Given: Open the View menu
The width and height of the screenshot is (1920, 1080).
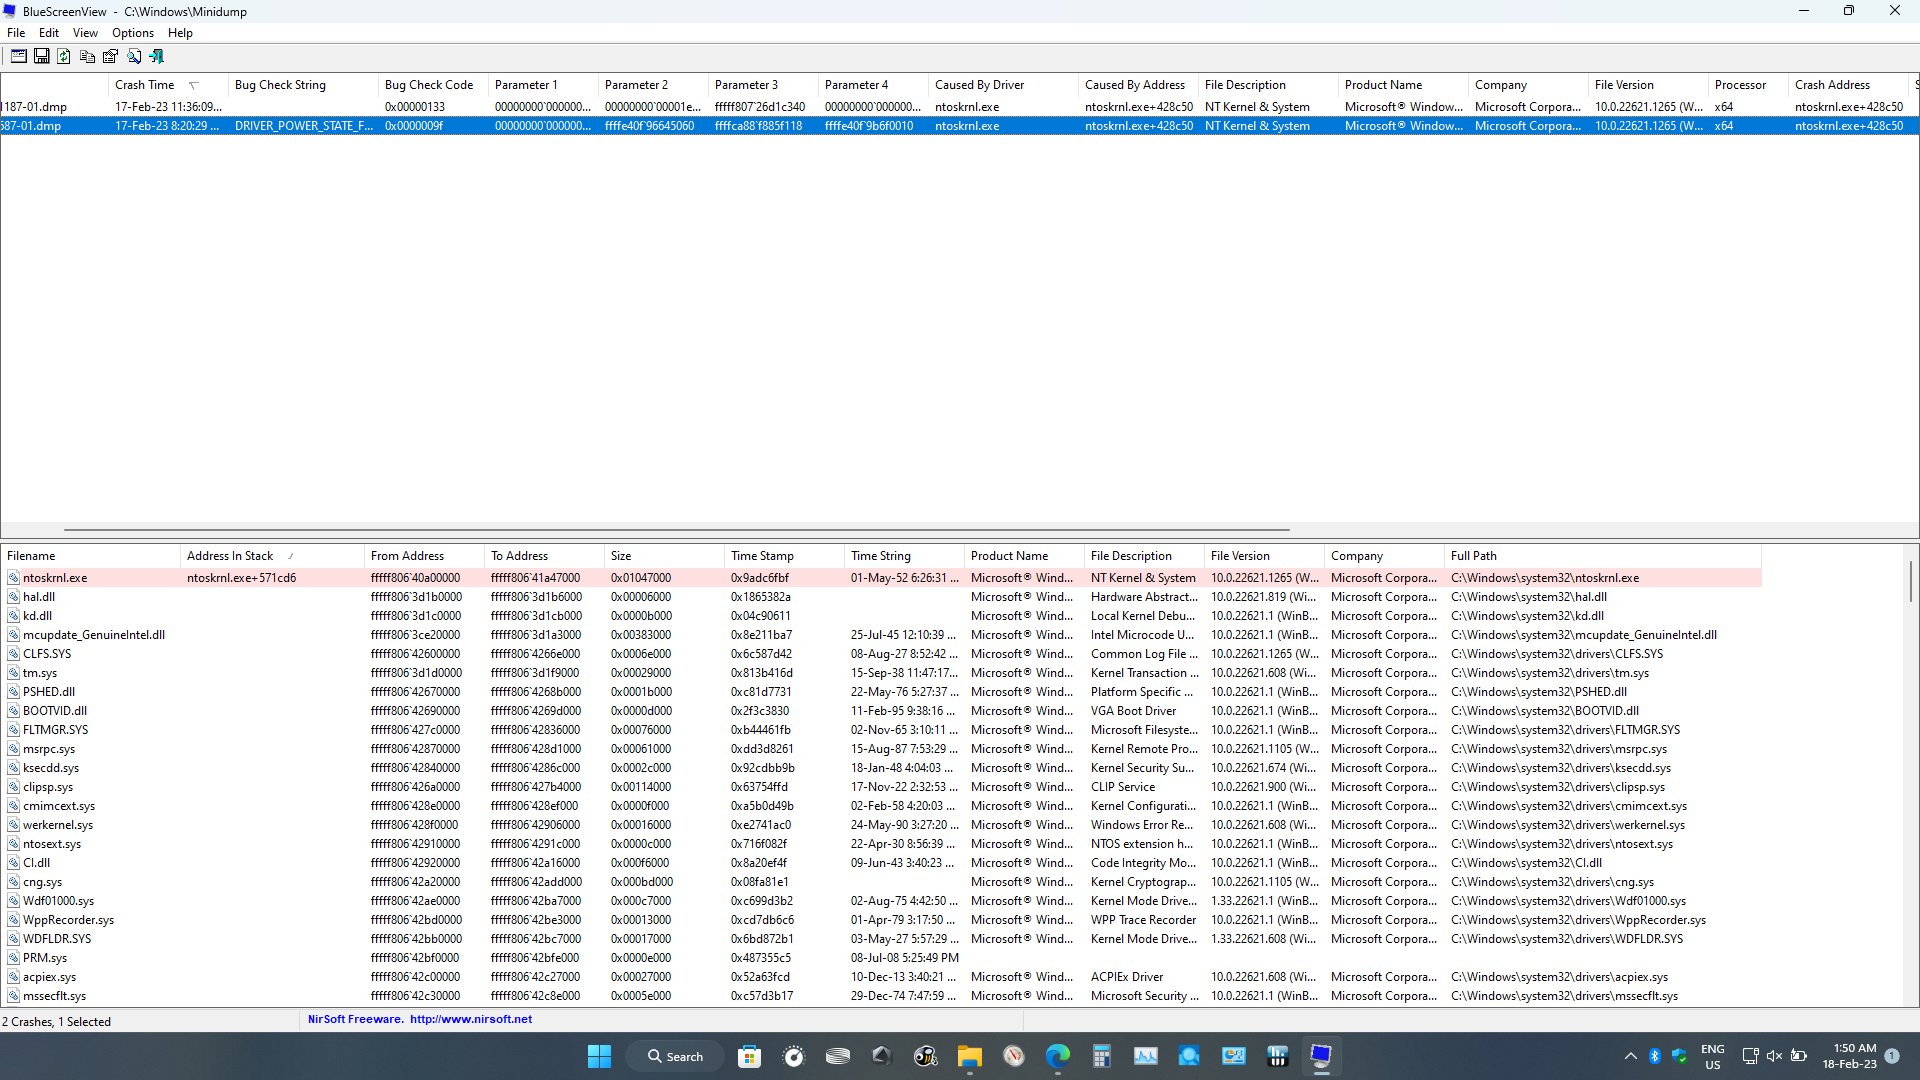Looking at the screenshot, I should pyautogui.click(x=85, y=33).
